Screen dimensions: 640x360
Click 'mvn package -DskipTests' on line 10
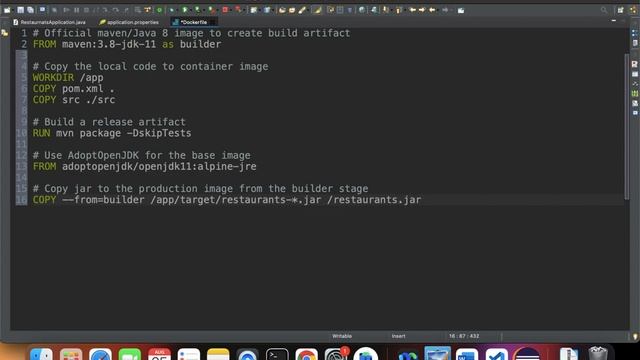pyautogui.click(x=124, y=133)
